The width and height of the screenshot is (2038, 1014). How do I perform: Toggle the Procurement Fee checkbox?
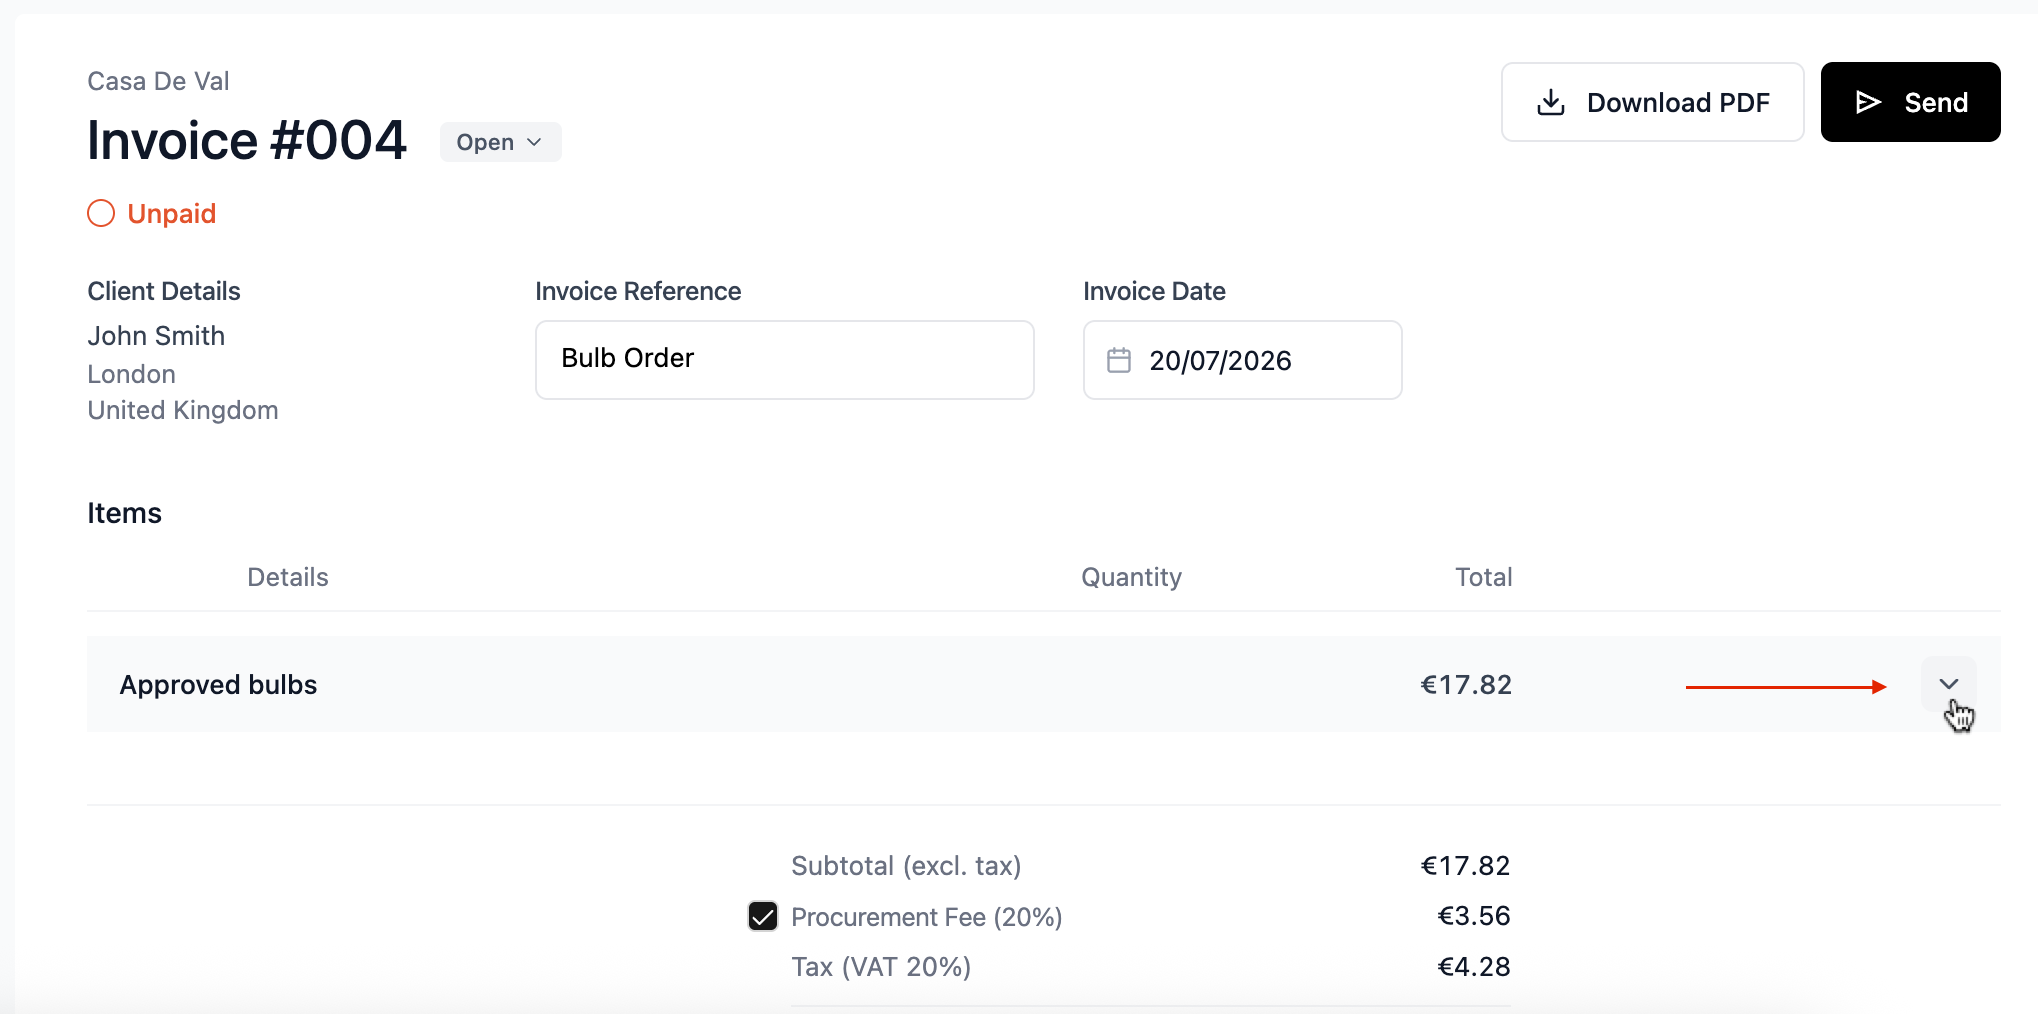click(763, 916)
